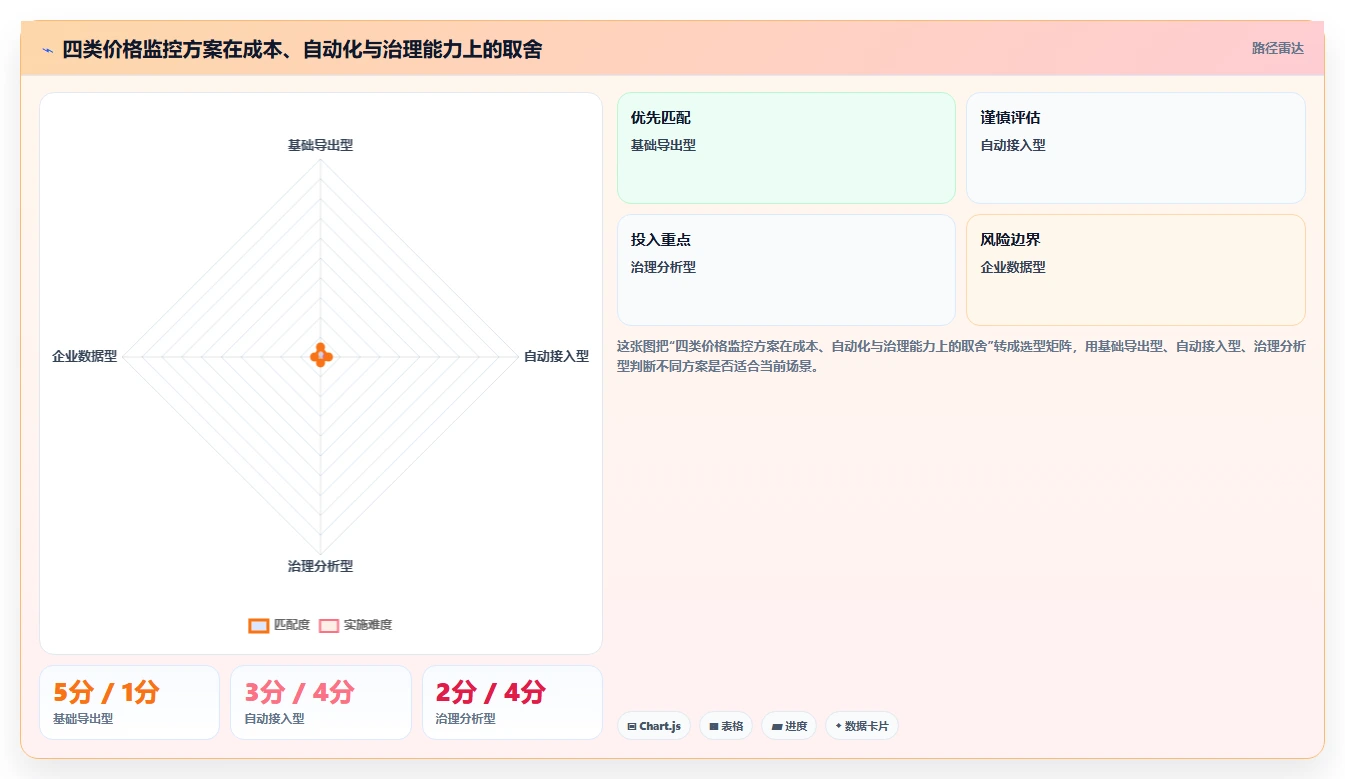Click the icon beside the header title

point(47,49)
